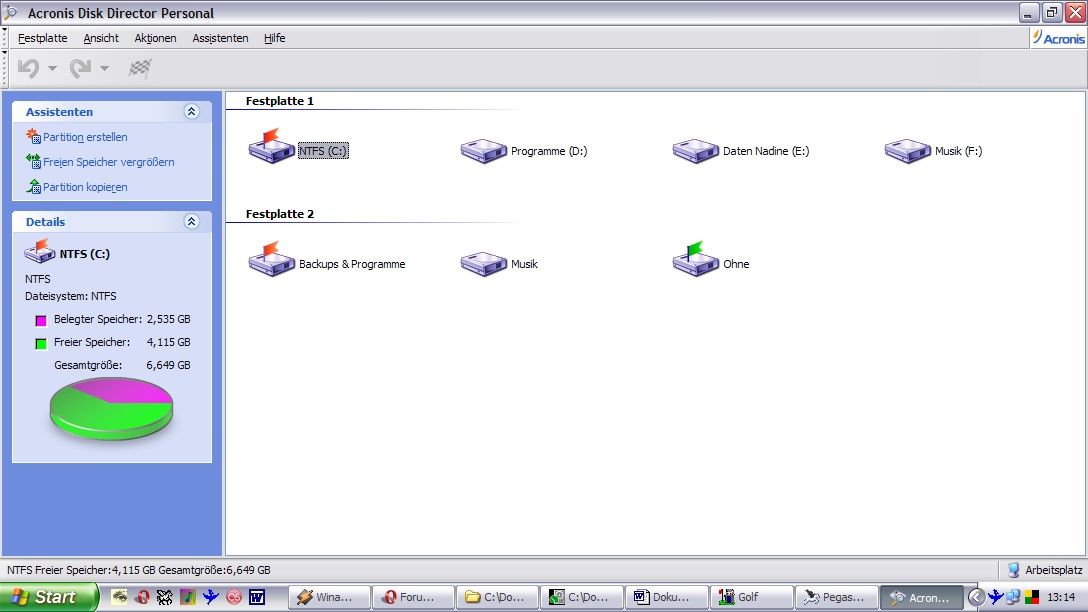Click the Acron... taskbar button
Screen dimensions: 1088x612
[x=921, y=597]
